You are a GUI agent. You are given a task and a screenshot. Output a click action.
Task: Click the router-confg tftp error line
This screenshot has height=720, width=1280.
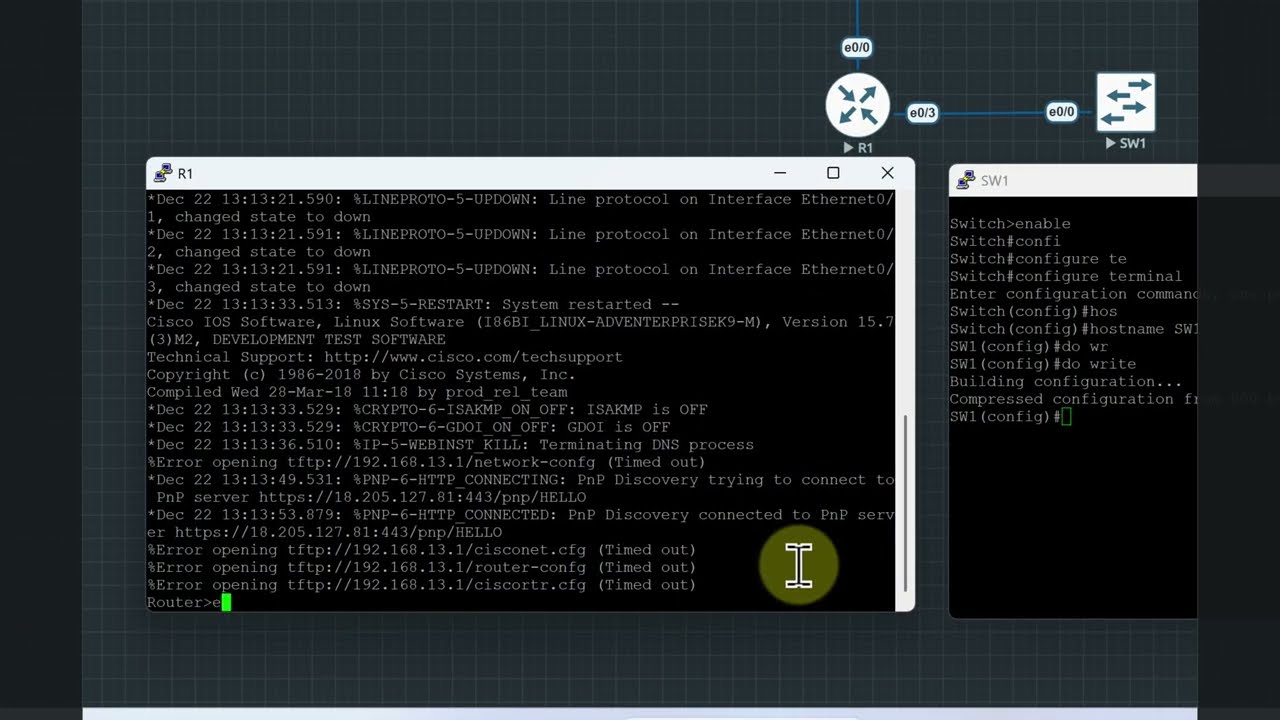422,567
